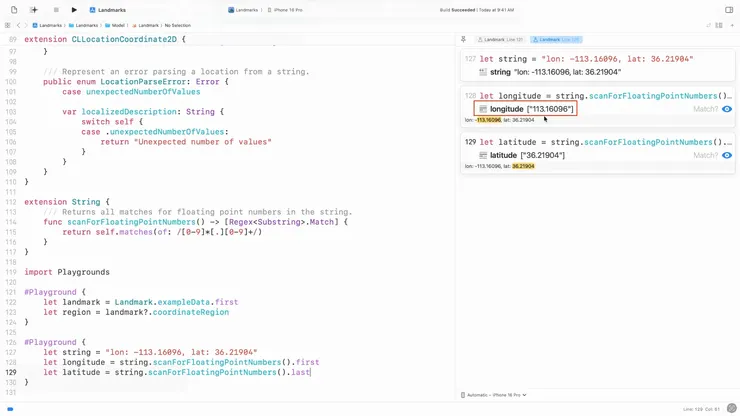Toggle the right inspector panel icon
Screen dimensions: 740x416
[728, 10]
